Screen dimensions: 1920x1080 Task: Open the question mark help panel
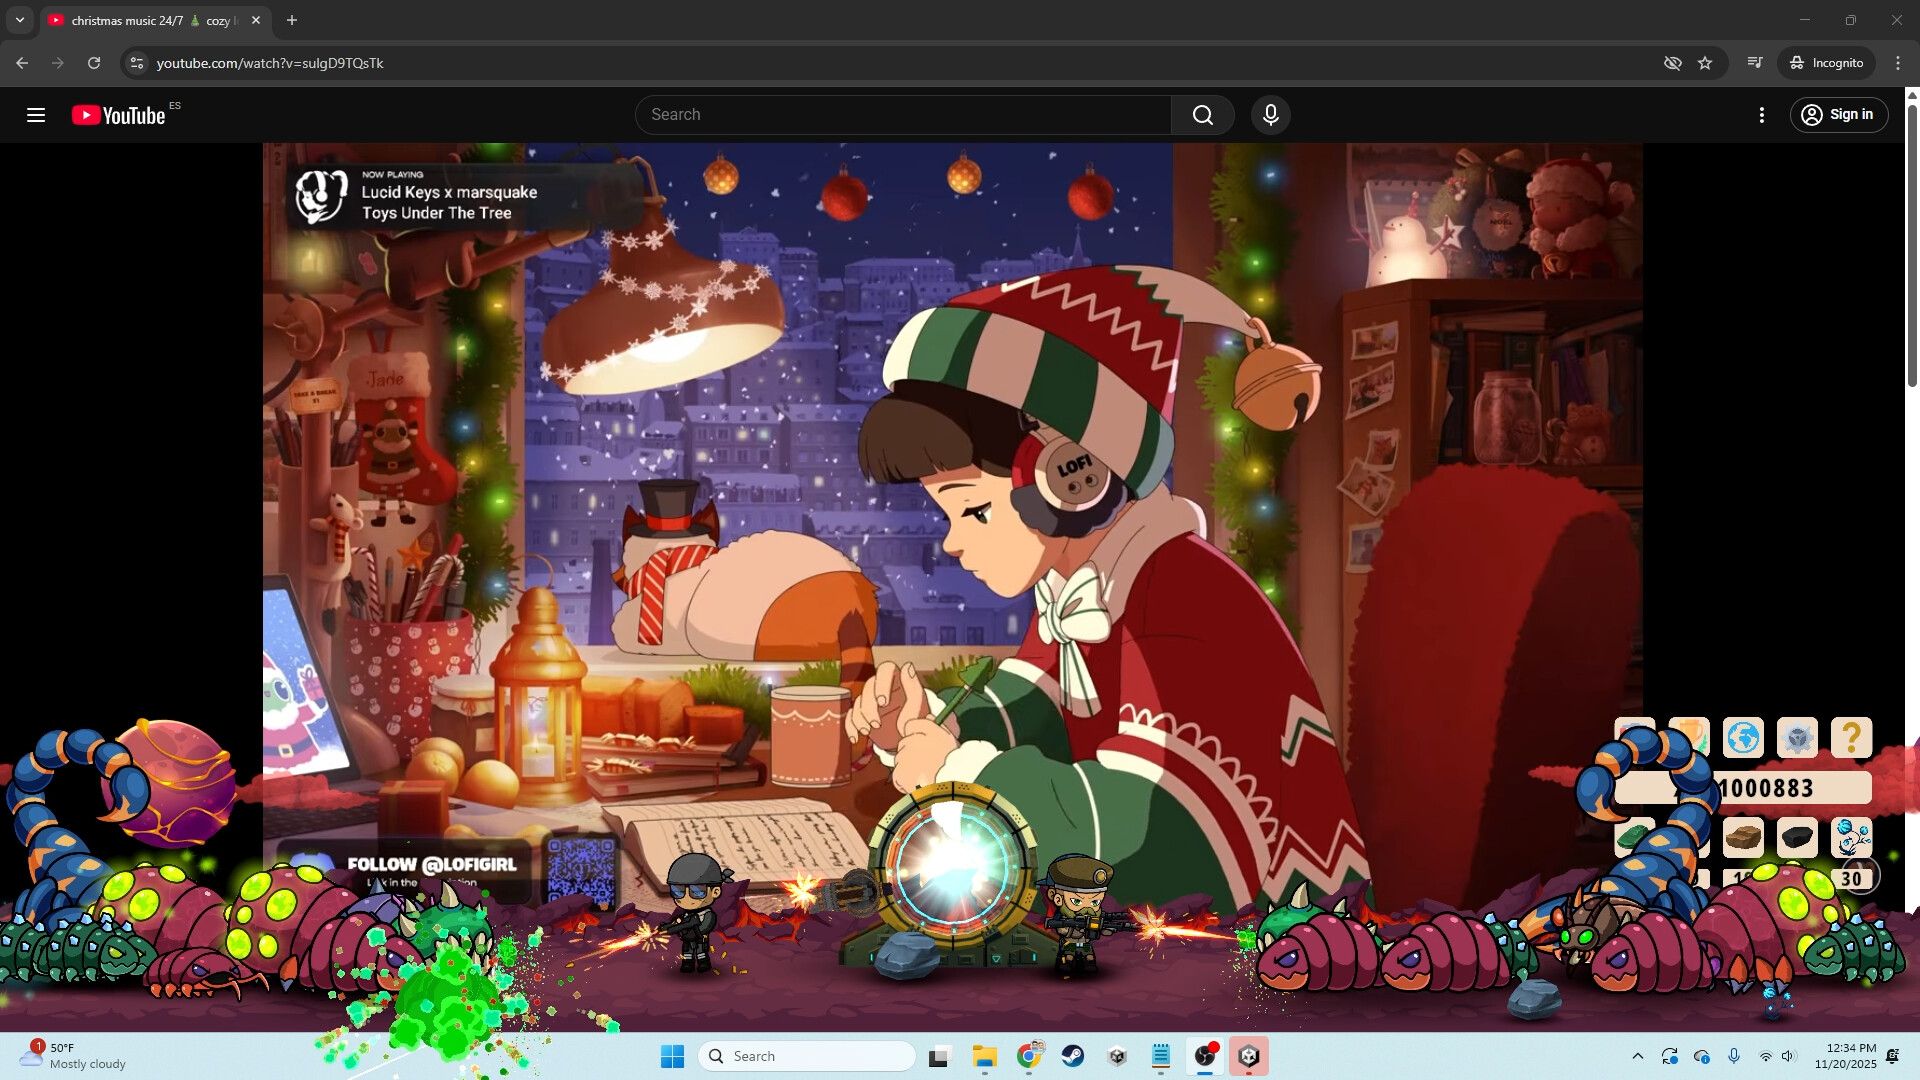point(1852,737)
